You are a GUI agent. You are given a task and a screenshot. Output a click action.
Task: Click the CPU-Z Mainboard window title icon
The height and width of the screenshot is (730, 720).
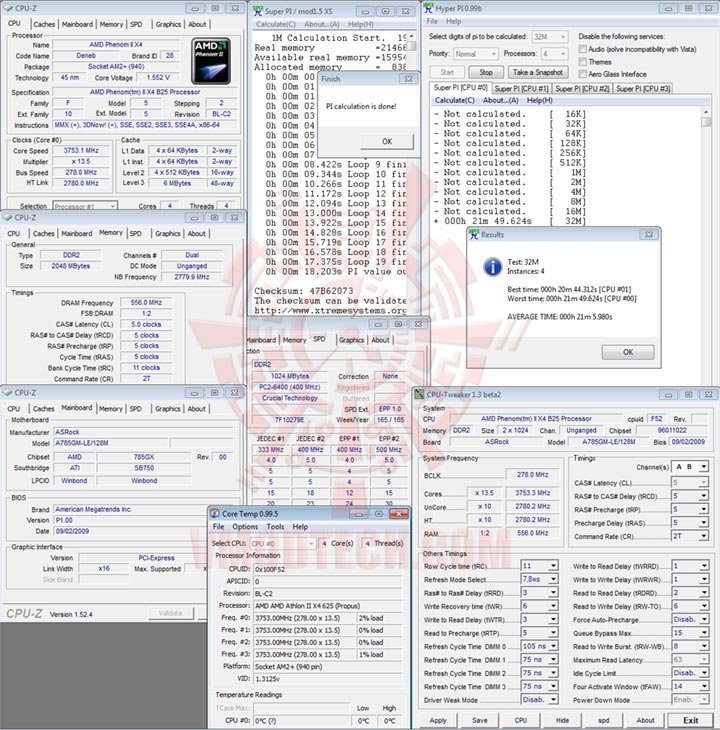[x=7, y=392]
